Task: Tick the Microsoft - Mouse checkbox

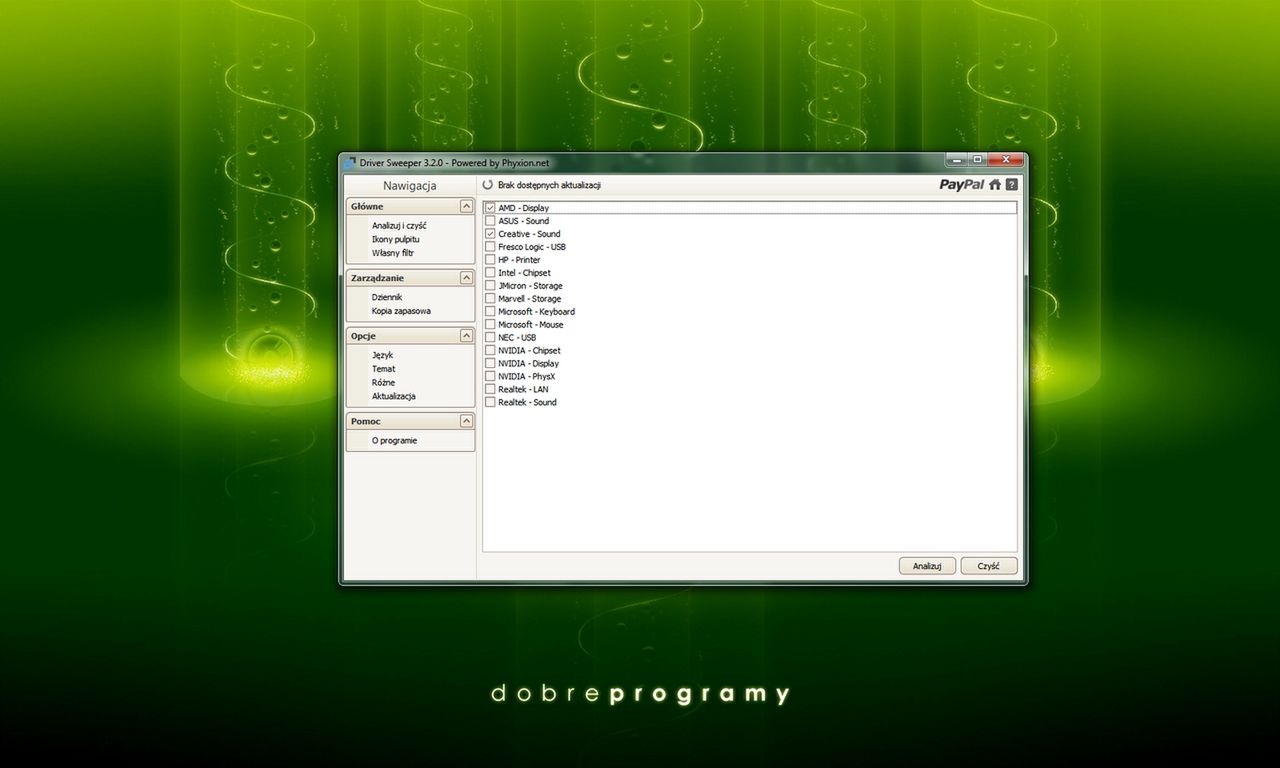Action: coord(490,325)
